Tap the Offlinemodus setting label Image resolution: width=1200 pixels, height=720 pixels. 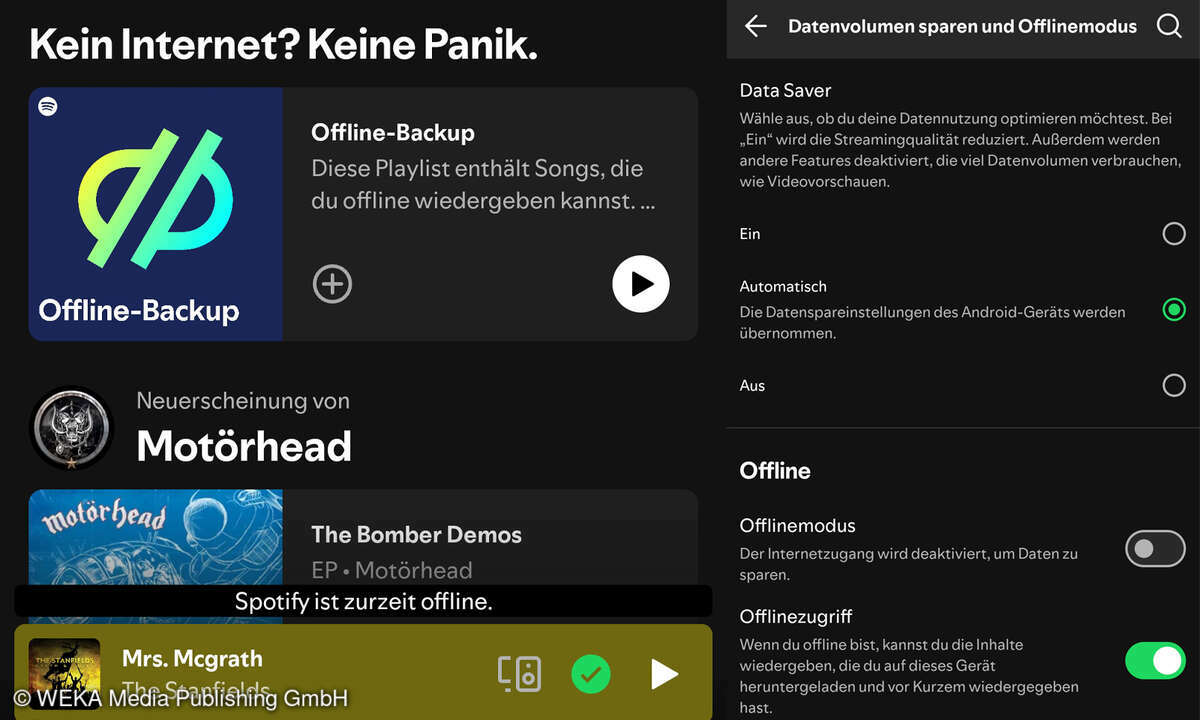click(798, 526)
